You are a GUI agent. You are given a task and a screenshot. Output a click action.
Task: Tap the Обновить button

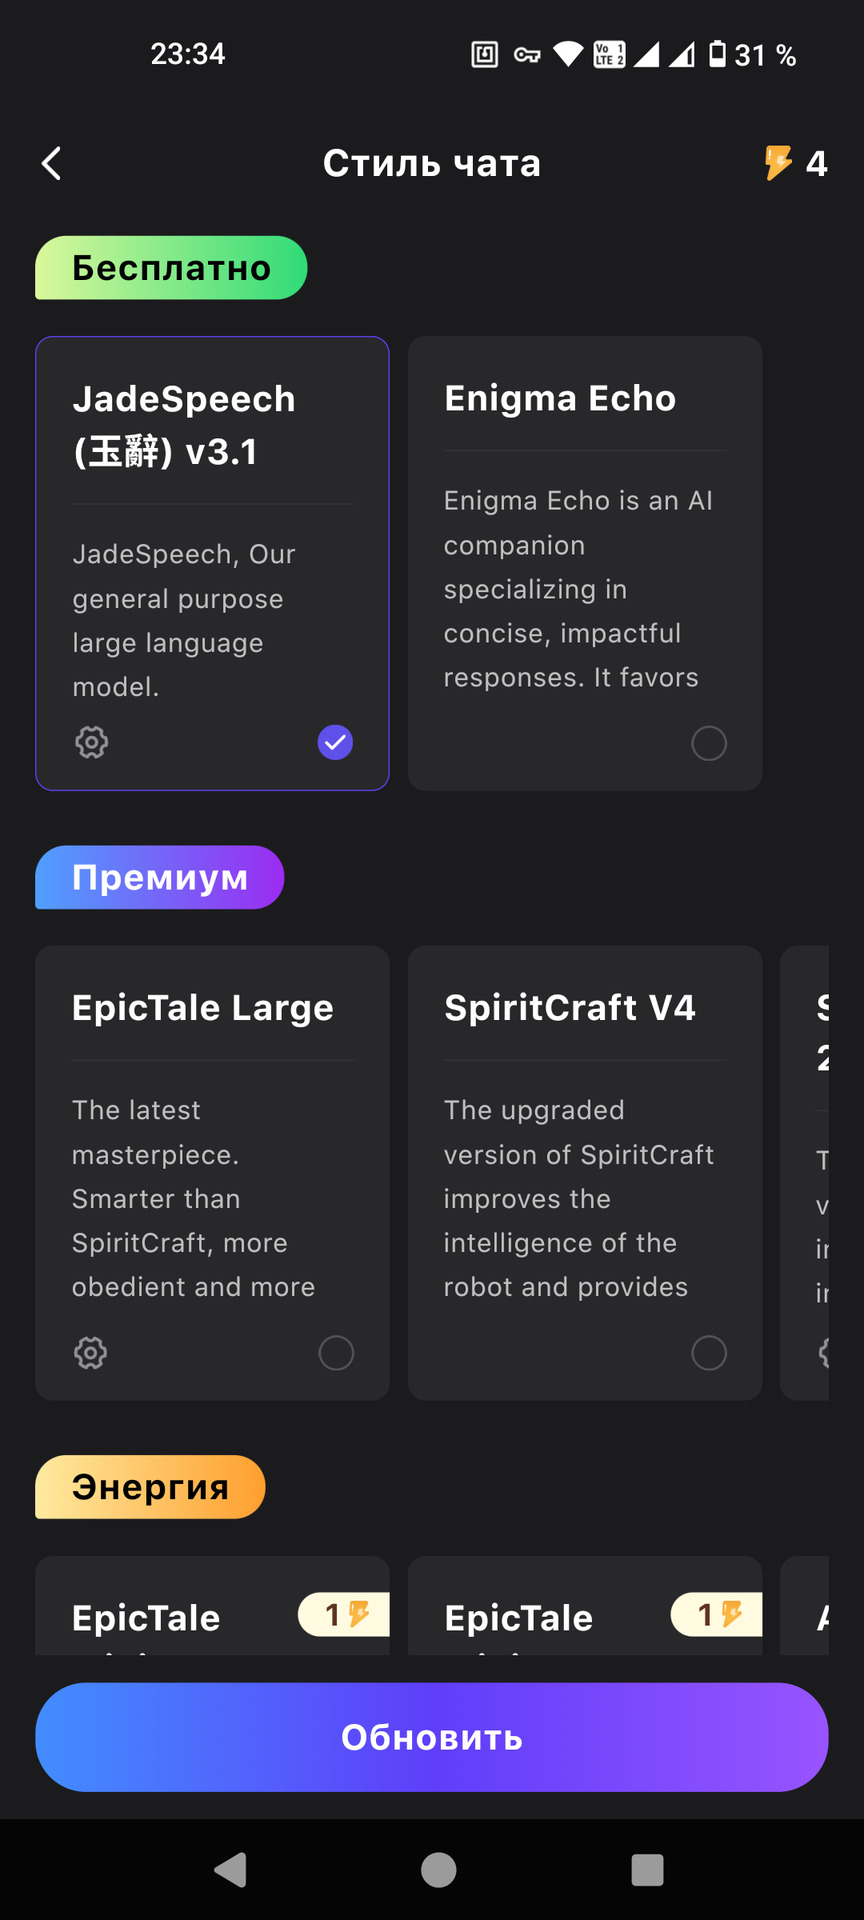tap(432, 1737)
